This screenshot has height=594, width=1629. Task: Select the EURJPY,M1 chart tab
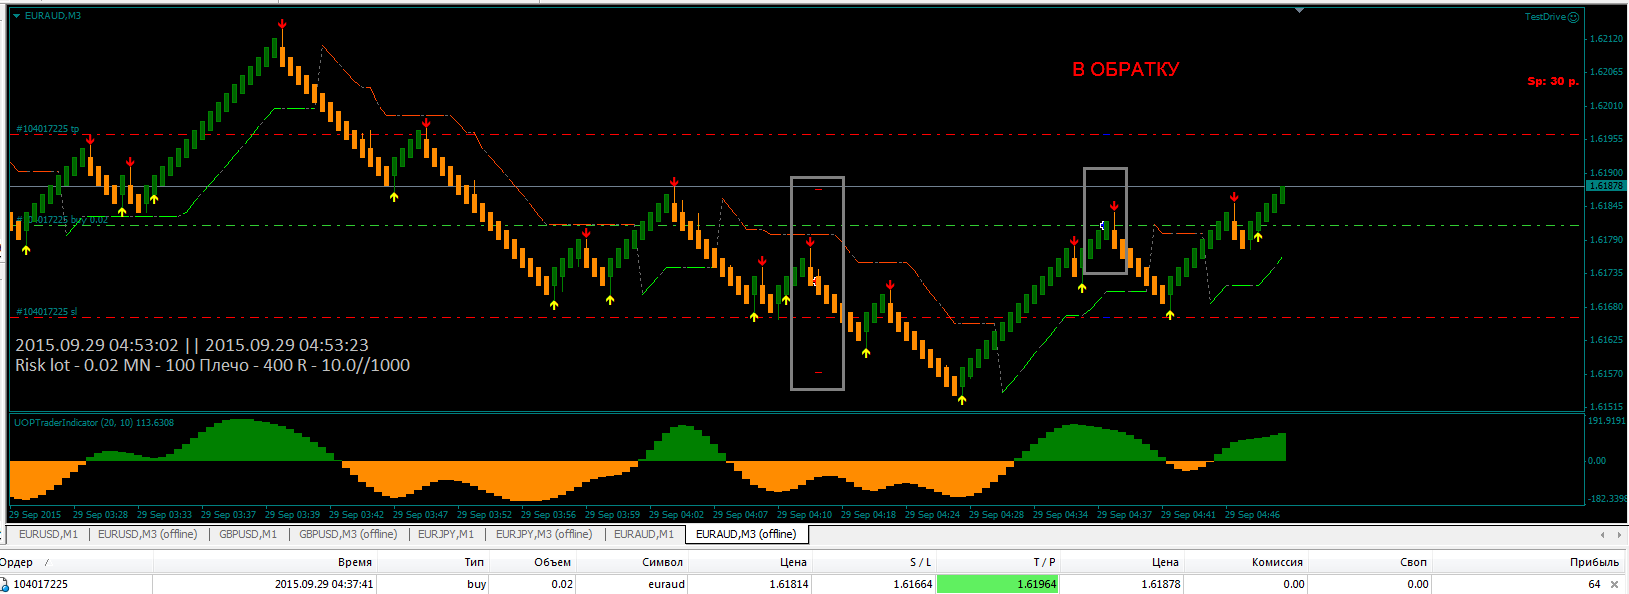click(446, 534)
